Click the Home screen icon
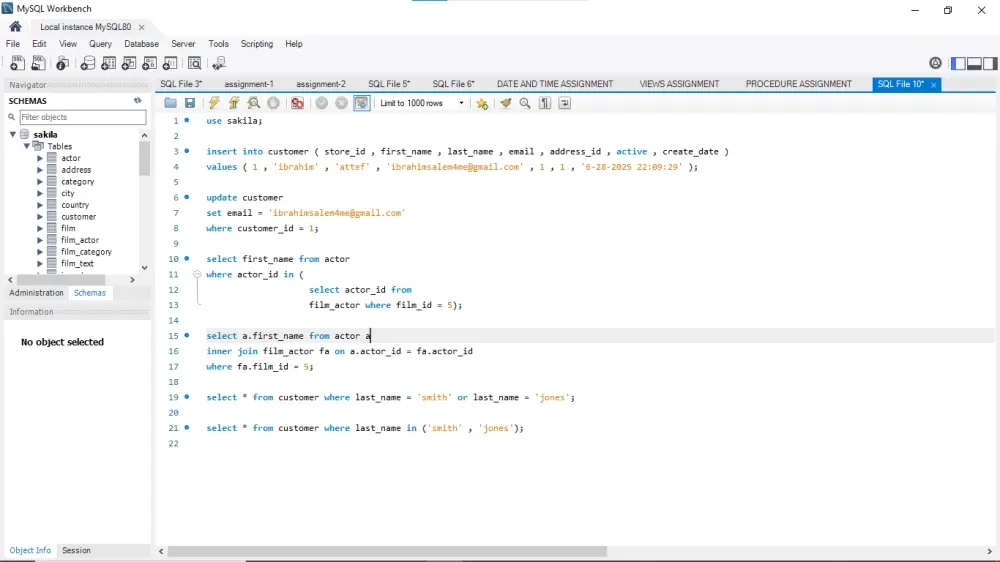The image size is (1000, 562). tap(15, 27)
